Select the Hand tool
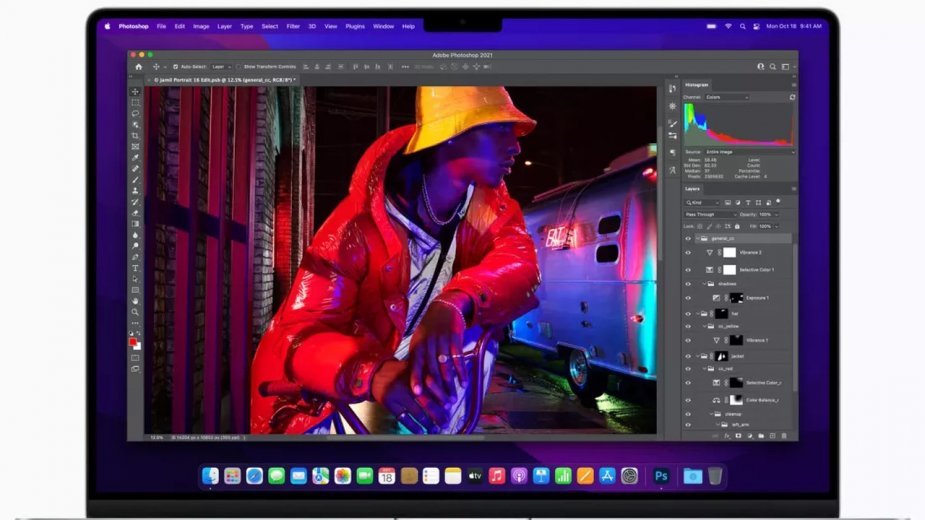 tap(135, 301)
